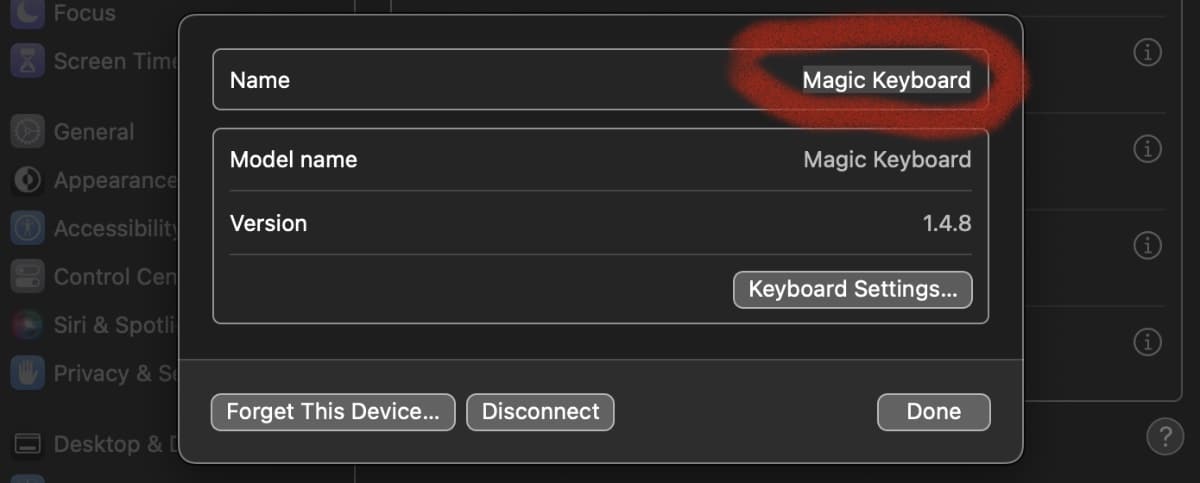1200x483 pixels.
Task: Select the Siri & Spotlight icon
Action: point(27,324)
